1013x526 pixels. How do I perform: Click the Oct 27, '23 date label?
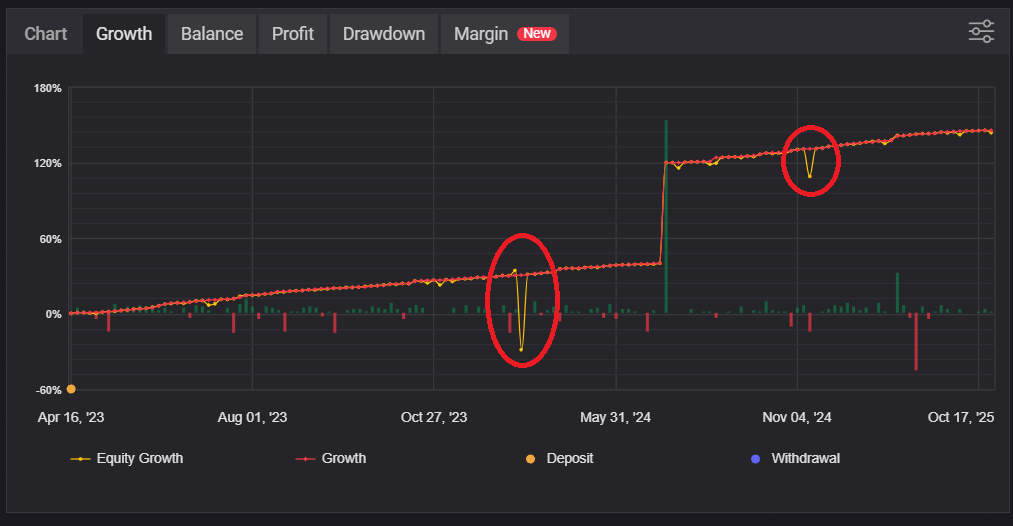433,417
